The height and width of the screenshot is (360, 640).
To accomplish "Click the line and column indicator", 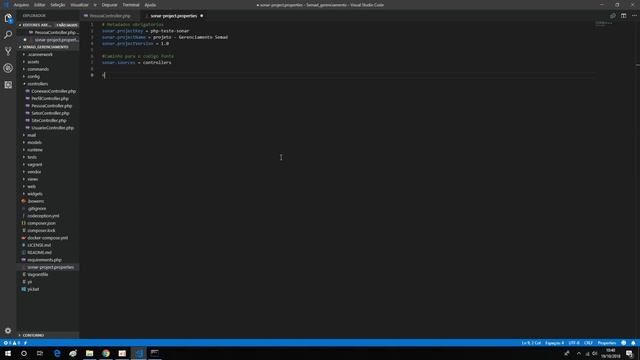I will [531, 343].
